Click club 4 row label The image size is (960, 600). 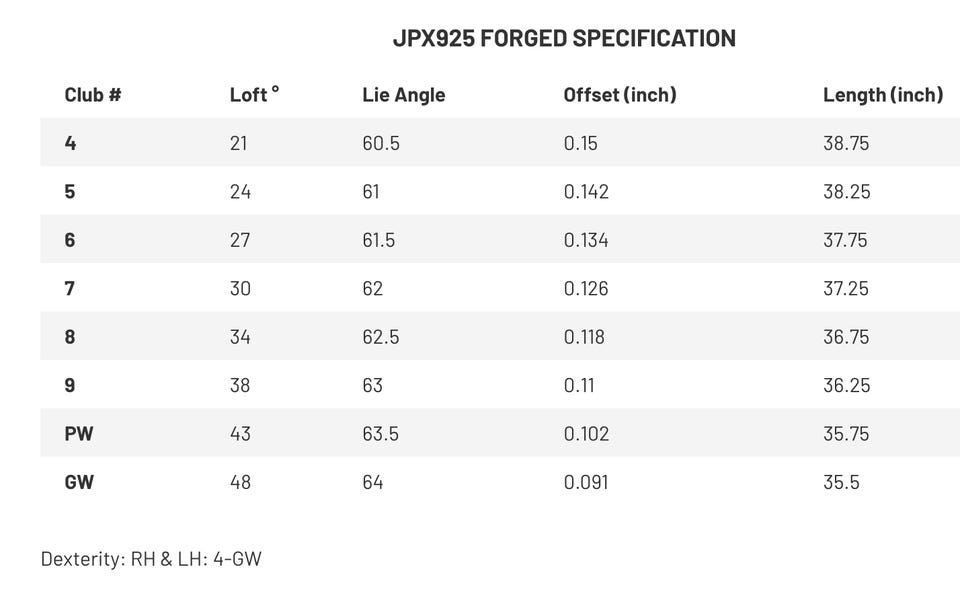tap(70, 143)
